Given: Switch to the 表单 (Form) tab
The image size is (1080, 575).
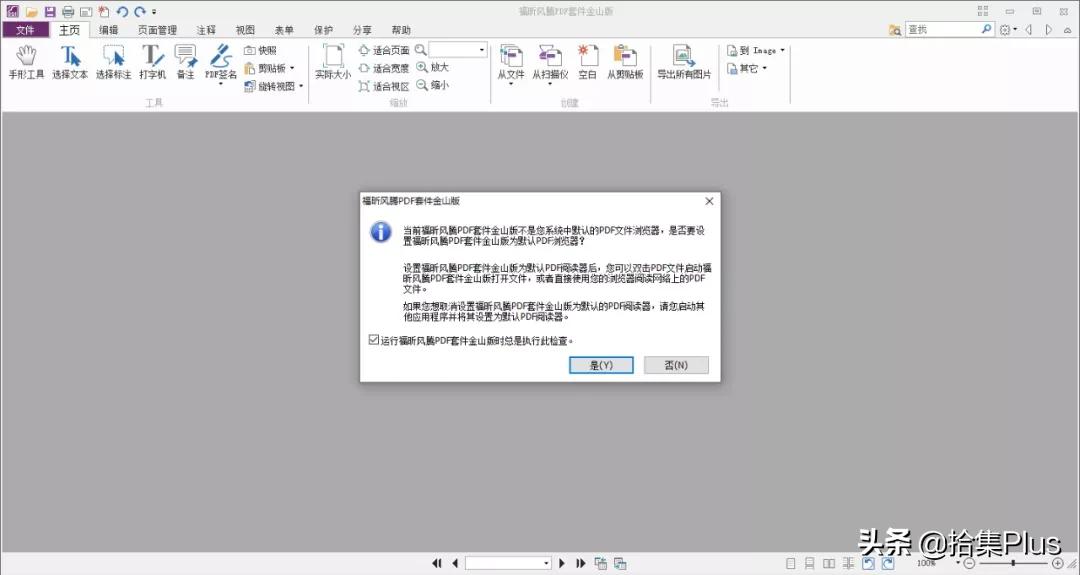Looking at the screenshot, I should pyautogui.click(x=284, y=30).
